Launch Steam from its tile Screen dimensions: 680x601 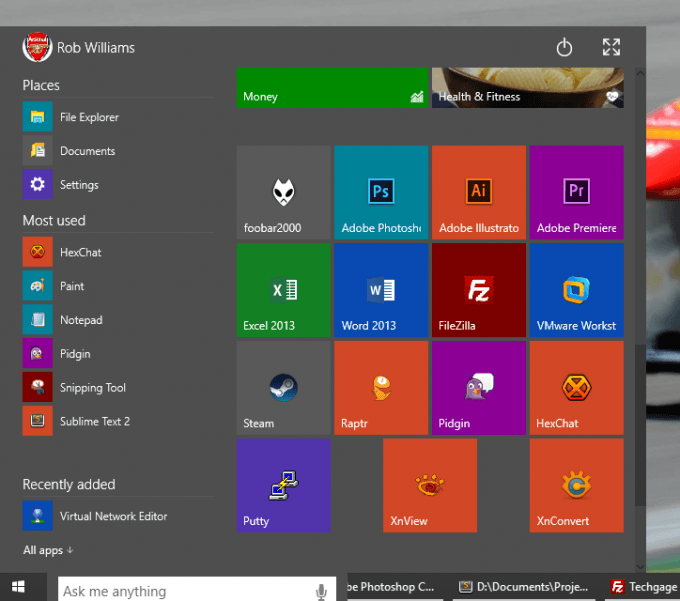[284, 388]
